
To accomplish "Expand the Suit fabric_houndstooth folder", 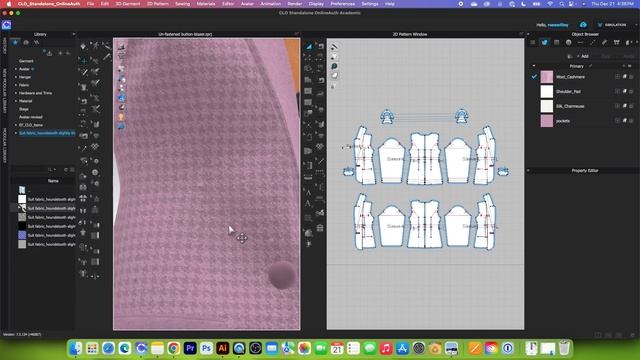I will (16, 133).
